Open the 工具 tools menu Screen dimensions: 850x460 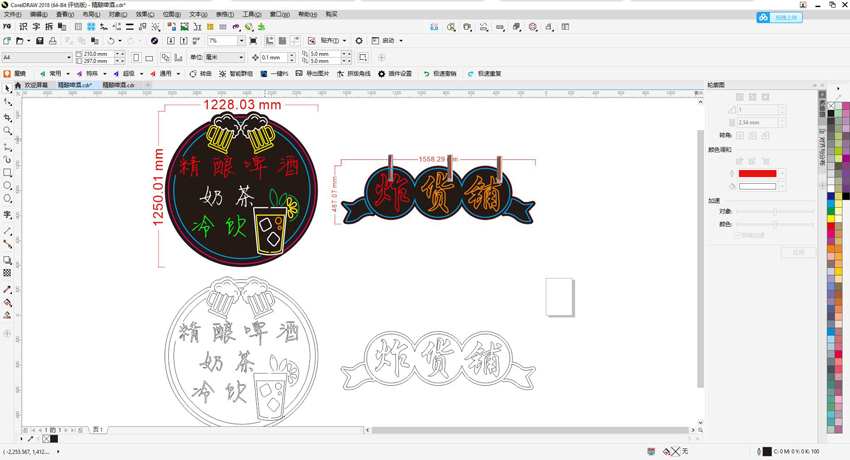click(x=252, y=15)
